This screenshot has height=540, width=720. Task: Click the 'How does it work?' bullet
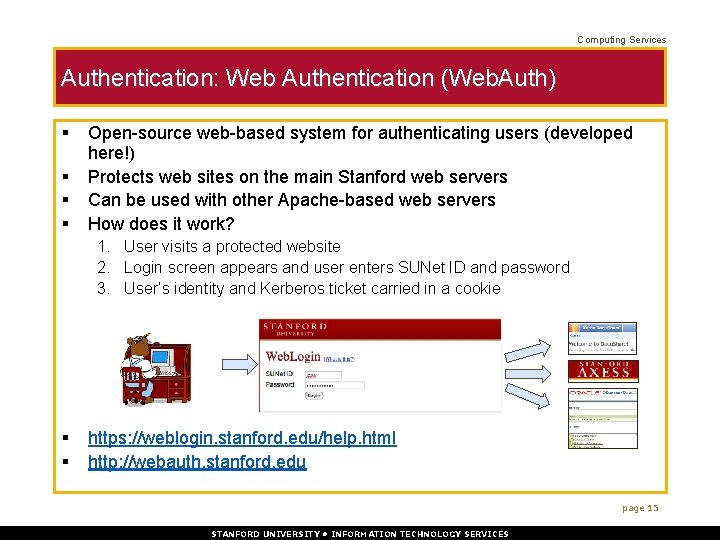161,224
